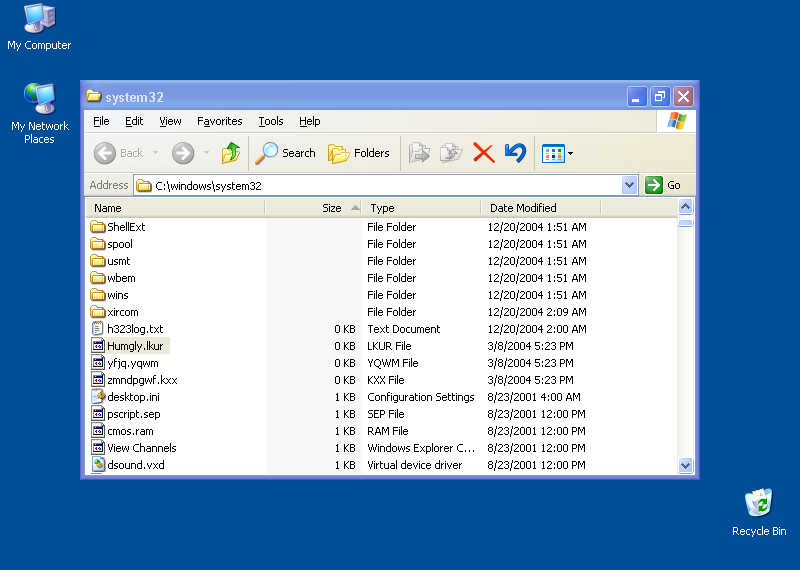This screenshot has width=800, height=570.
Task: Open the File menu
Action: [x=101, y=121]
